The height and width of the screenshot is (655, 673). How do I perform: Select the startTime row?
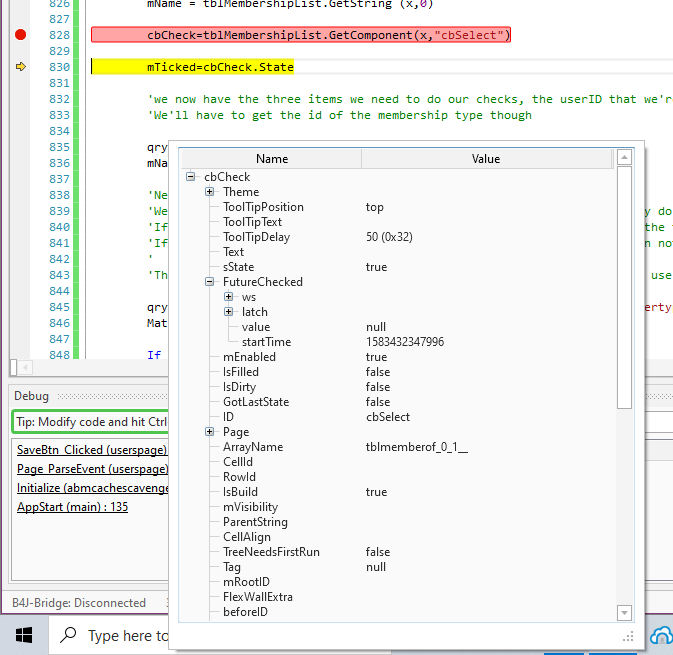pos(397,342)
